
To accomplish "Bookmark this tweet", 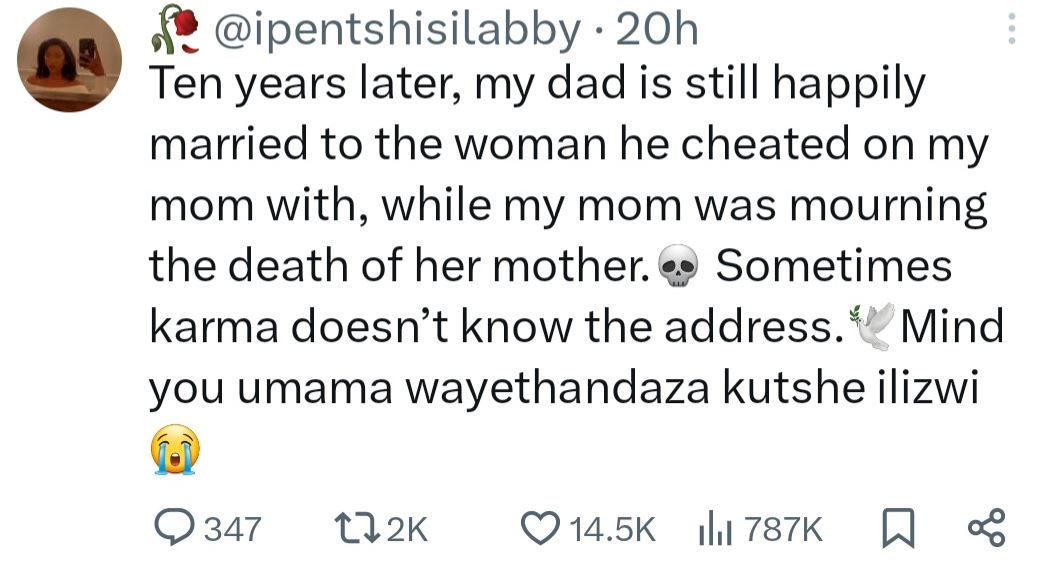I will point(899,527).
